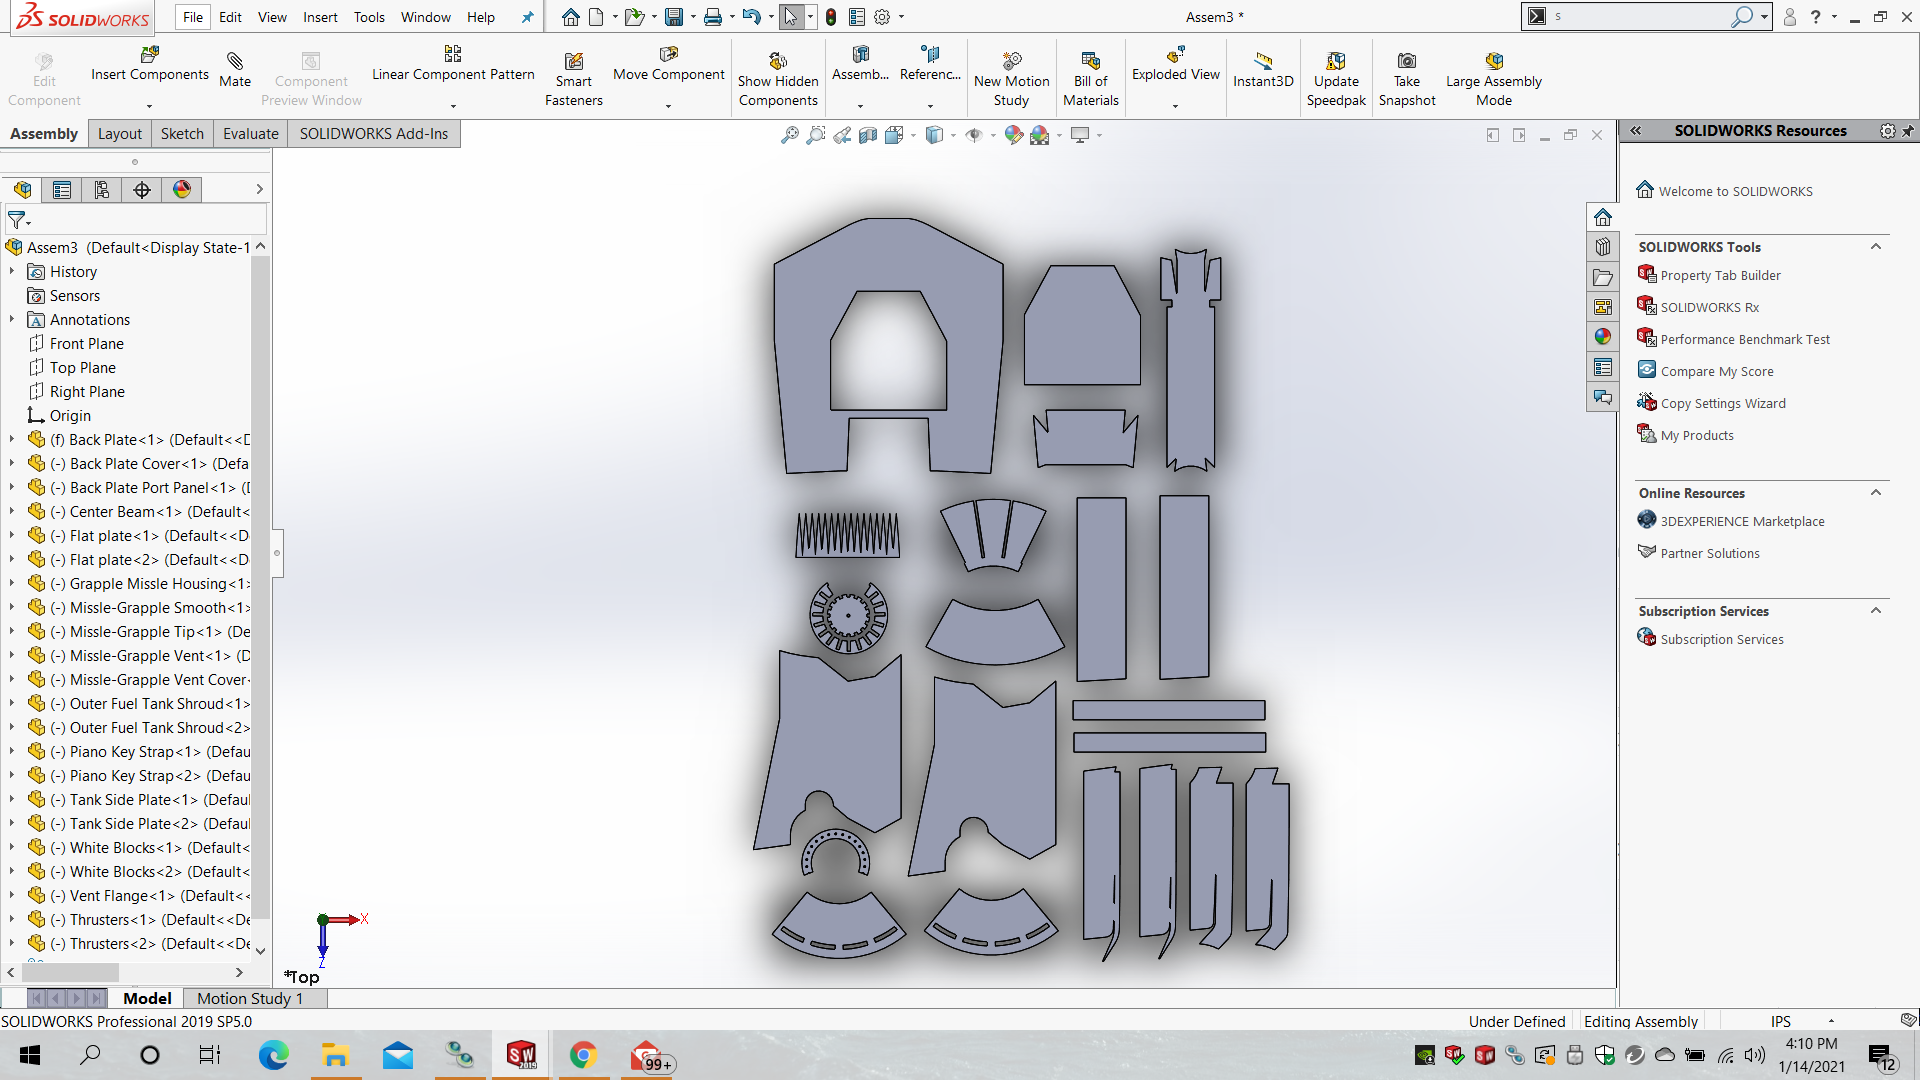
Task: Open DisplayManager tab icon
Action: click(182, 190)
